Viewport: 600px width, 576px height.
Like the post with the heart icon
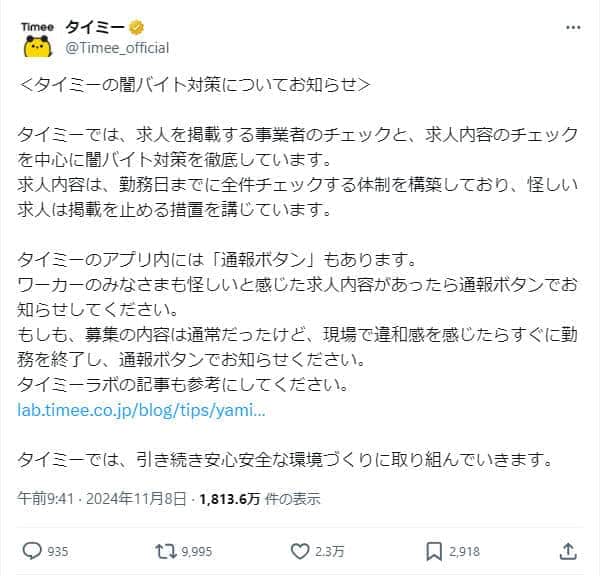299,550
